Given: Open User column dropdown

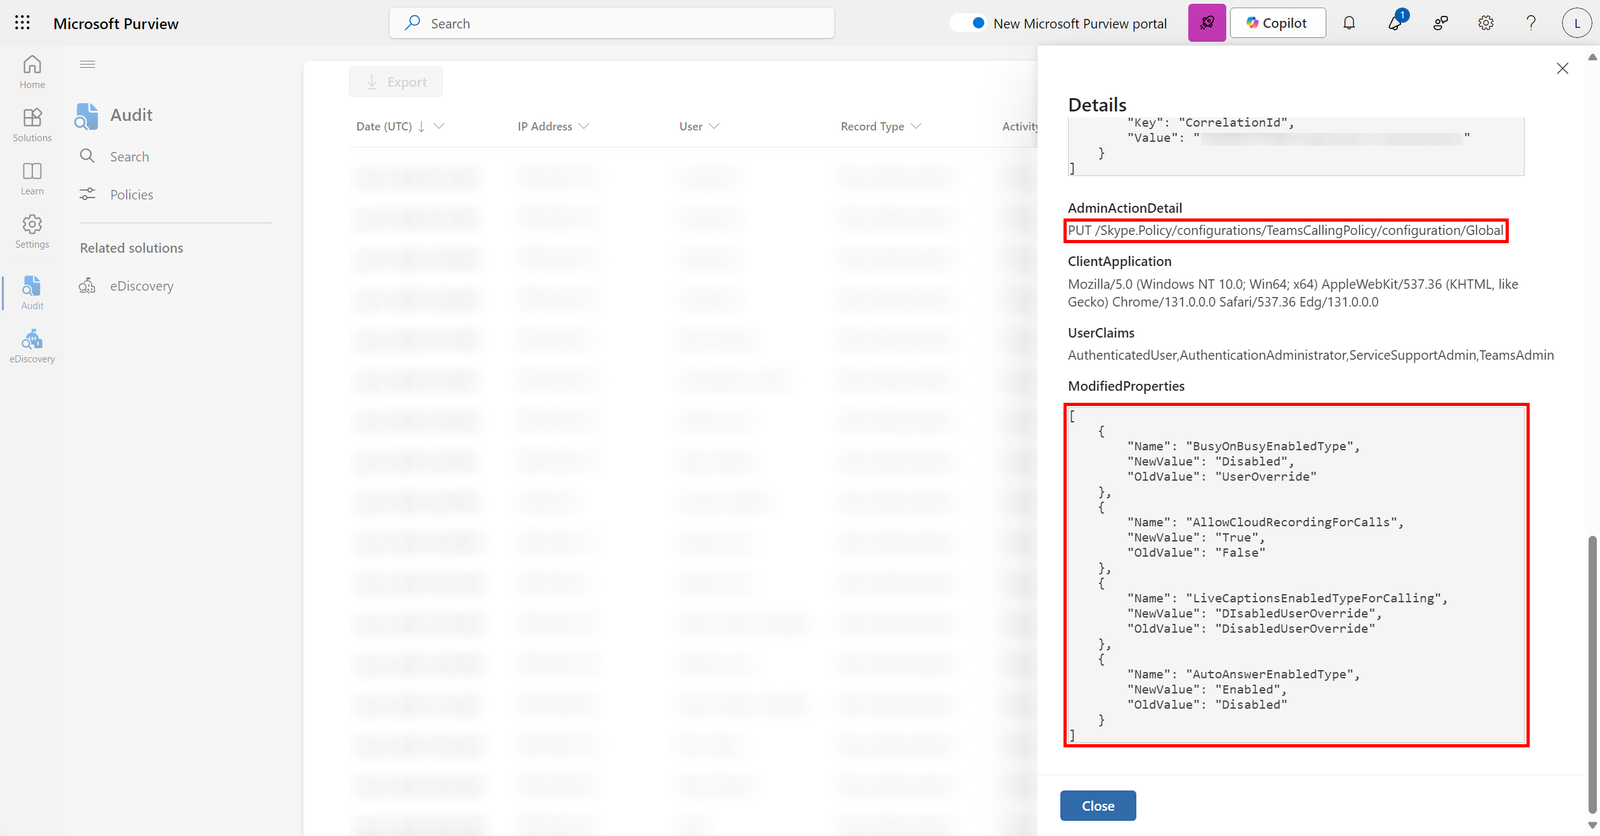Looking at the screenshot, I should point(714,126).
